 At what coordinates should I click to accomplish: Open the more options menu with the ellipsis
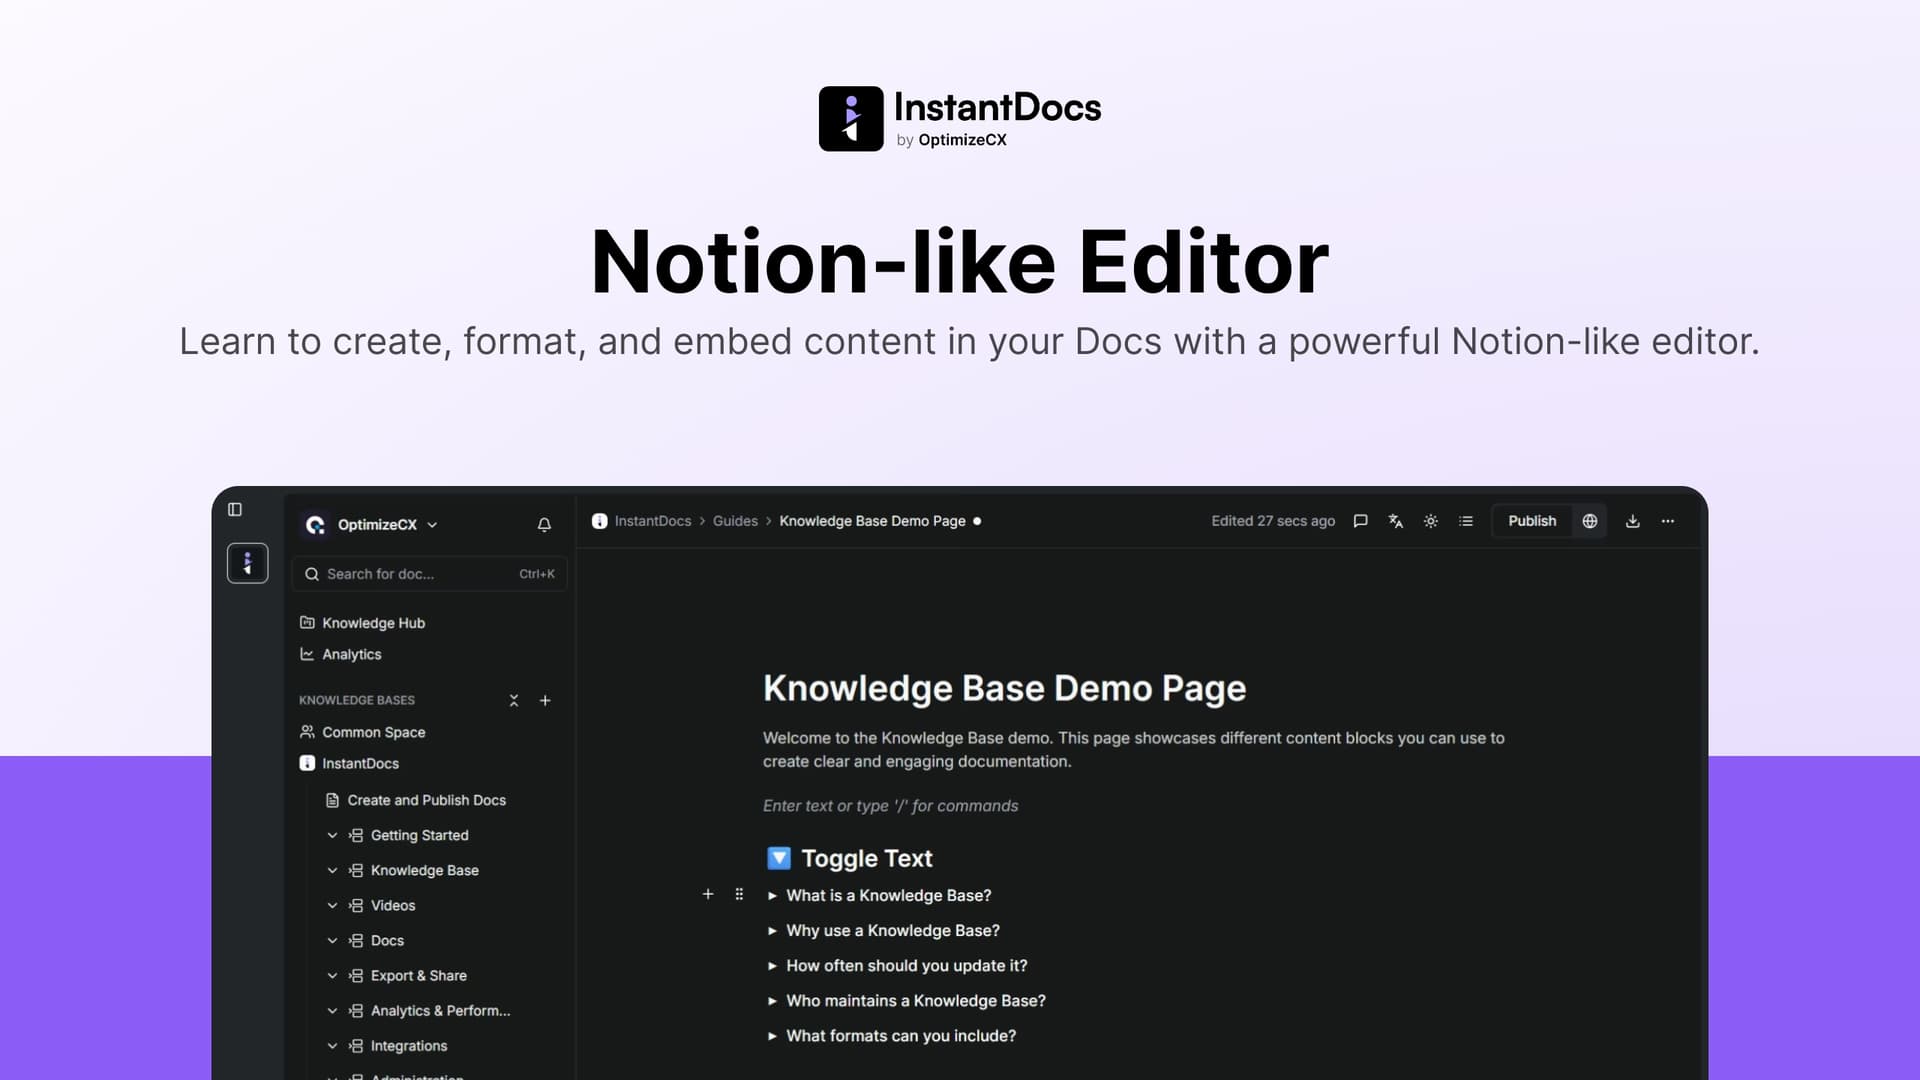tap(1667, 521)
